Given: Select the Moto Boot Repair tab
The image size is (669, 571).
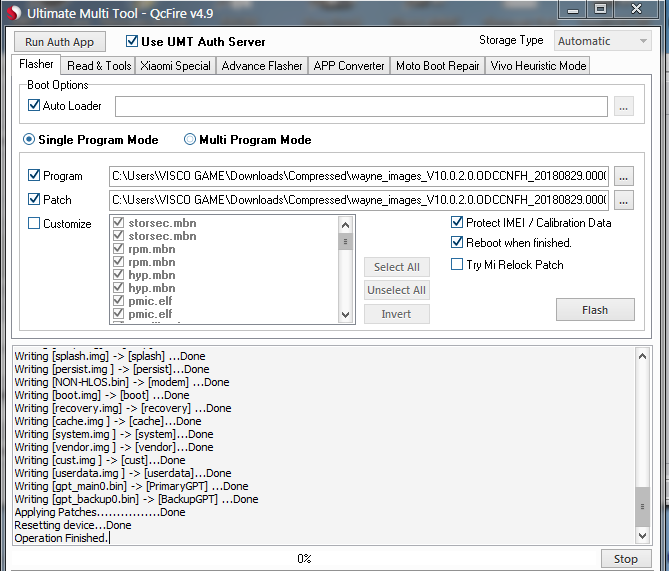Looking at the screenshot, I should coord(437,66).
